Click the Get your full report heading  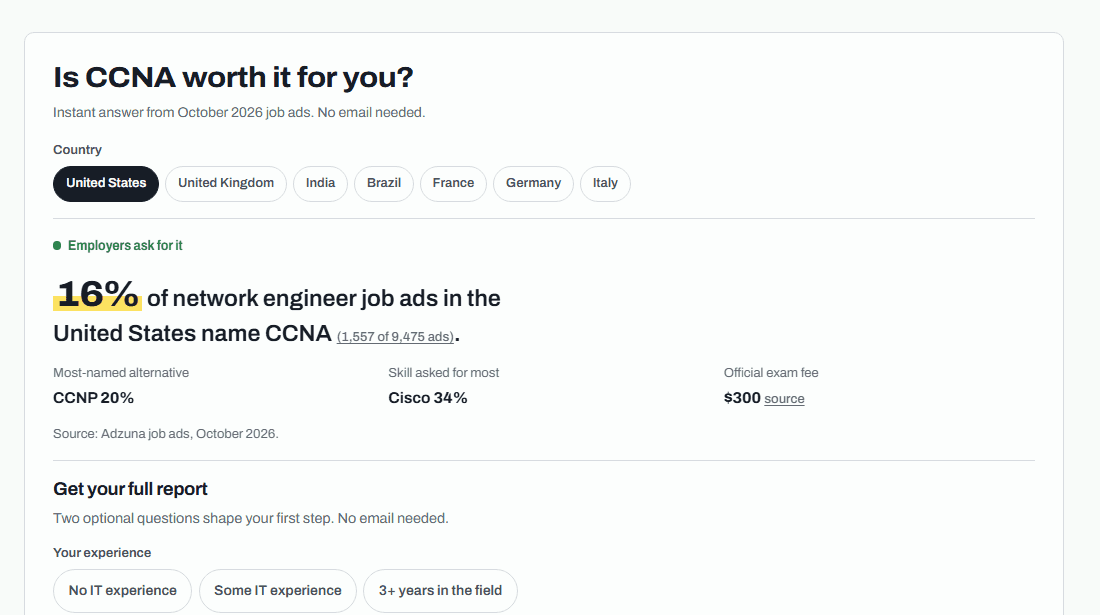[x=130, y=489]
